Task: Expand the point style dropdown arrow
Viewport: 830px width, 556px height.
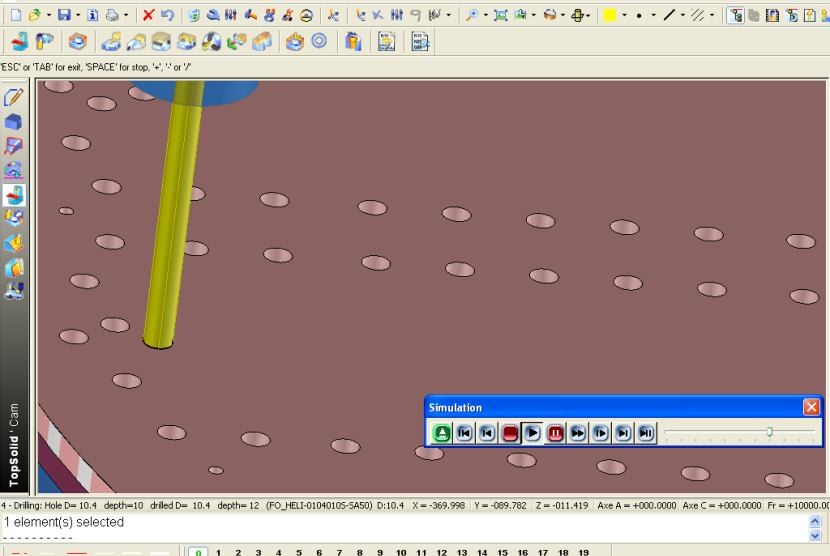Action: (653, 15)
